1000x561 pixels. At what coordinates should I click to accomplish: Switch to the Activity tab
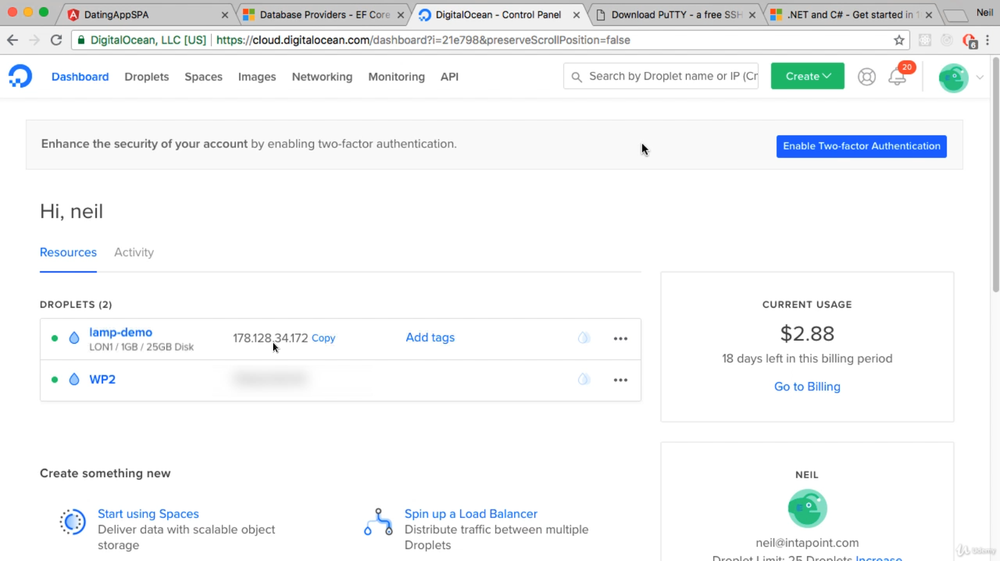pos(134,252)
